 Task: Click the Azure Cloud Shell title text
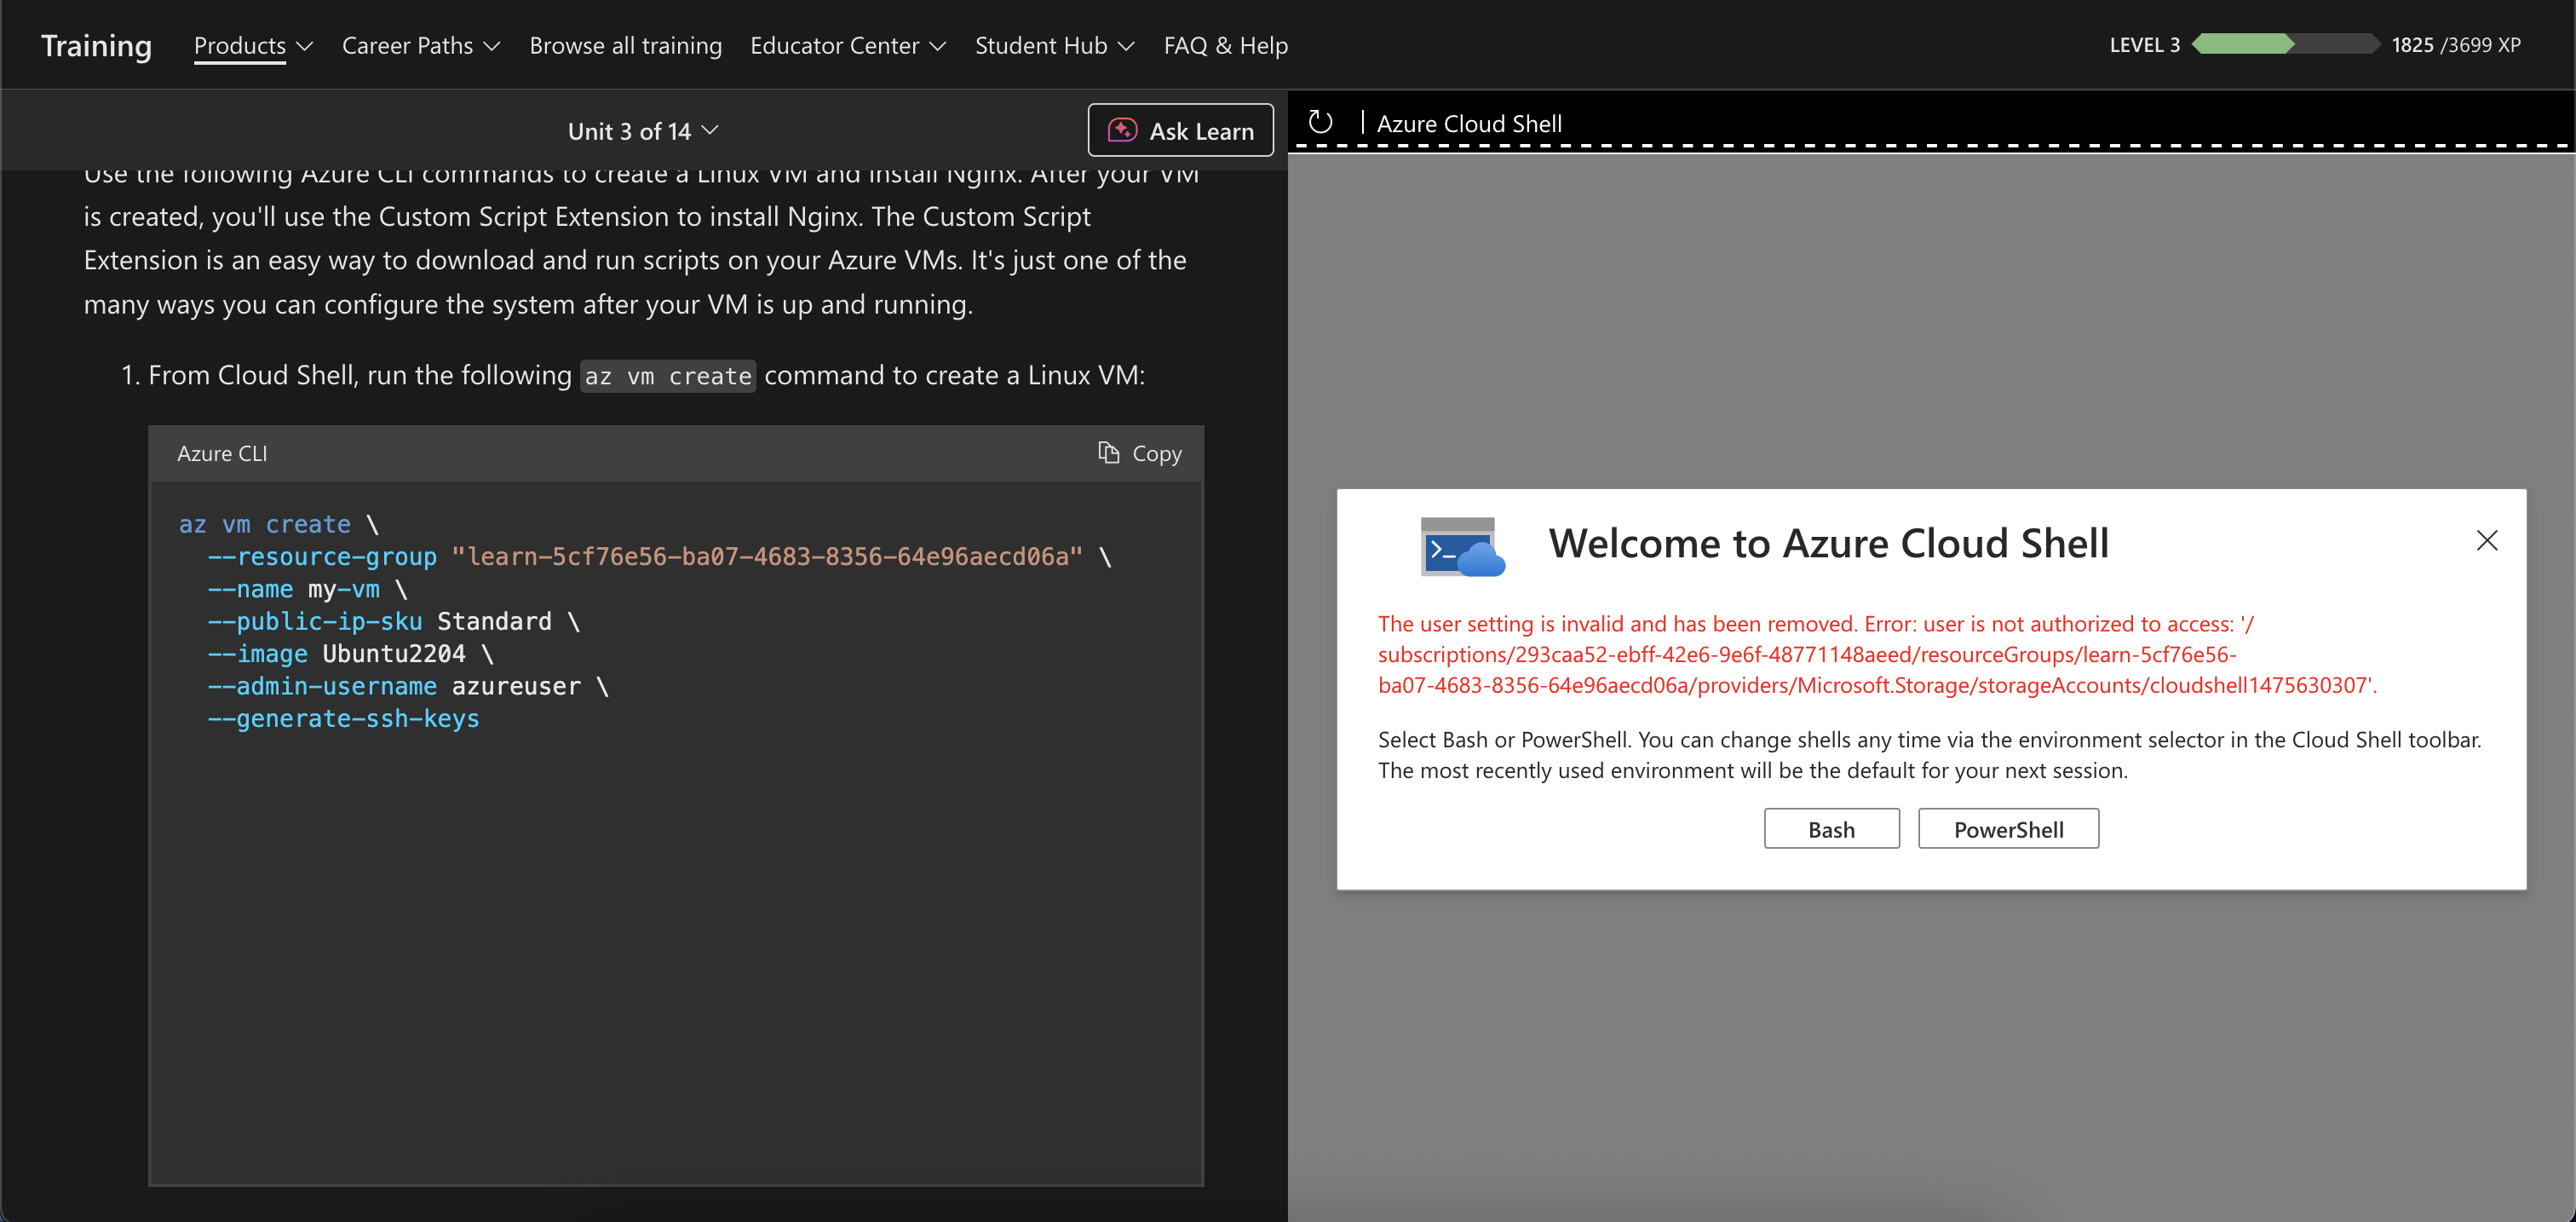1468,124
